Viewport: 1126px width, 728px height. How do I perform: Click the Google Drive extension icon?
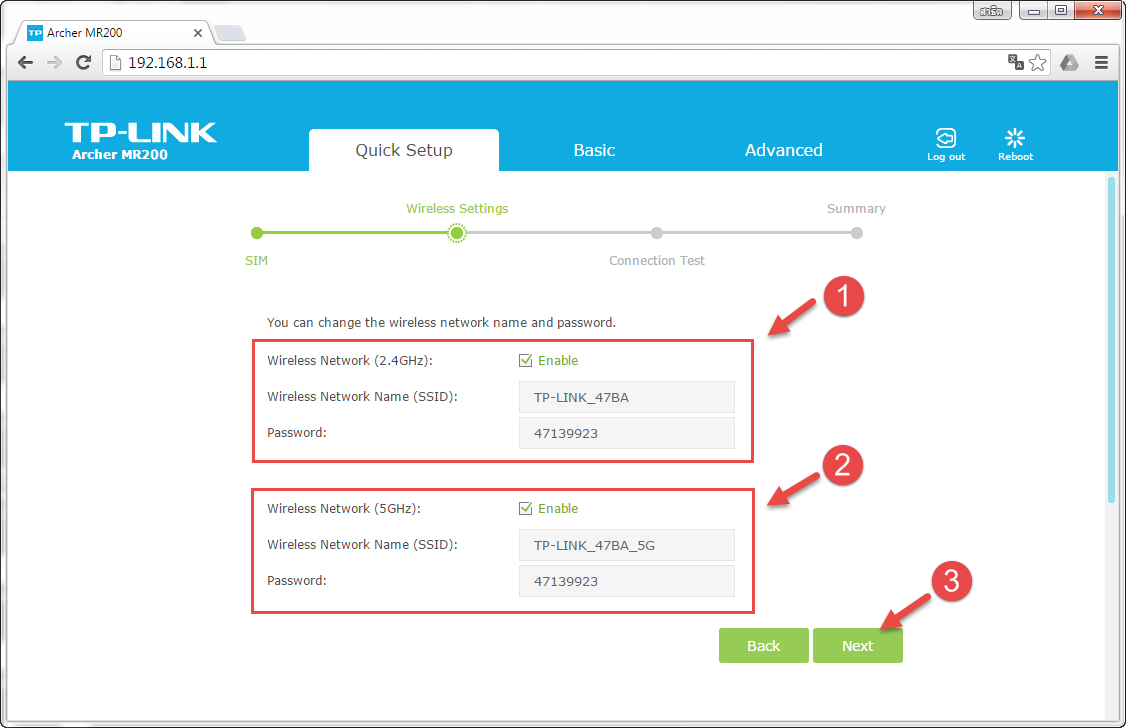(x=1069, y=62)
